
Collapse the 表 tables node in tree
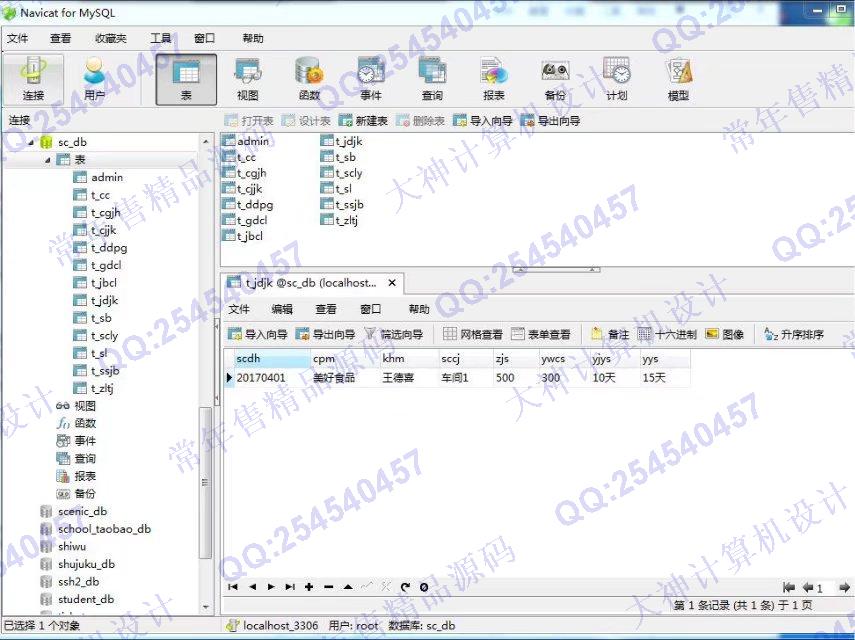pos(47,160)
